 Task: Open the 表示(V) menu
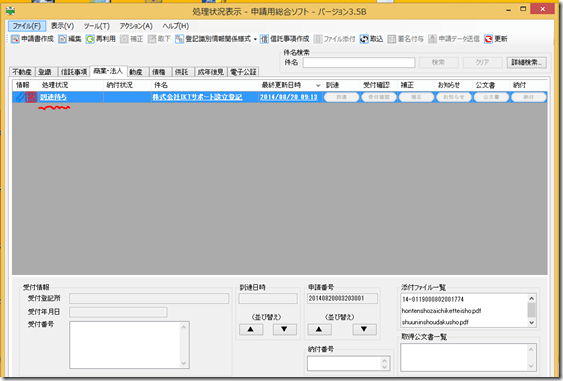coord(62,26)
